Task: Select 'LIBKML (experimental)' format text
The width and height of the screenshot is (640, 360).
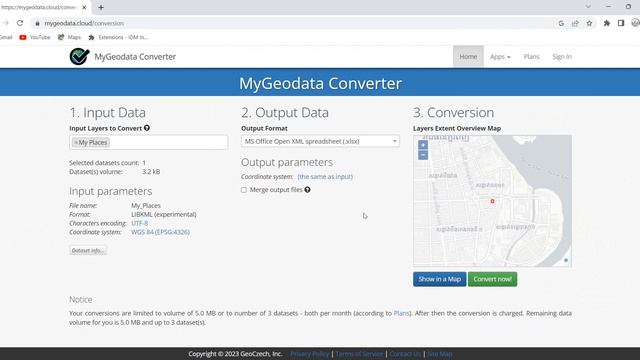Action: (x=164, y=214)
